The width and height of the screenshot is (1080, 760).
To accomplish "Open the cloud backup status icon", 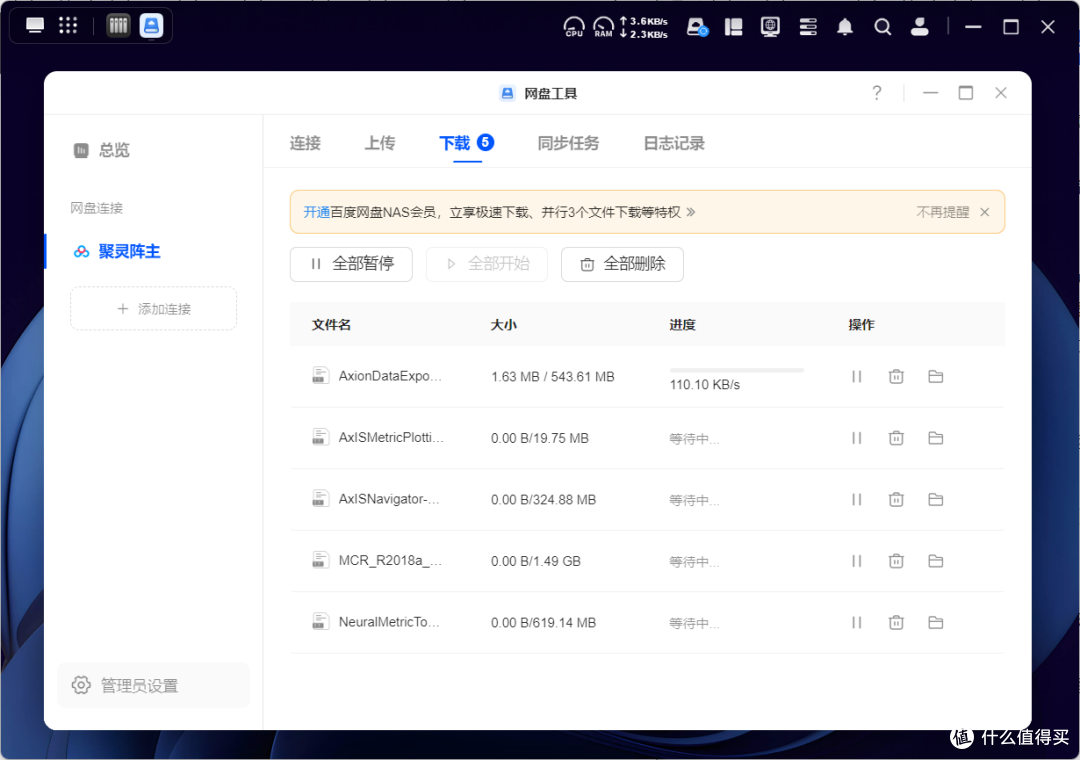I will pos(697,27).
